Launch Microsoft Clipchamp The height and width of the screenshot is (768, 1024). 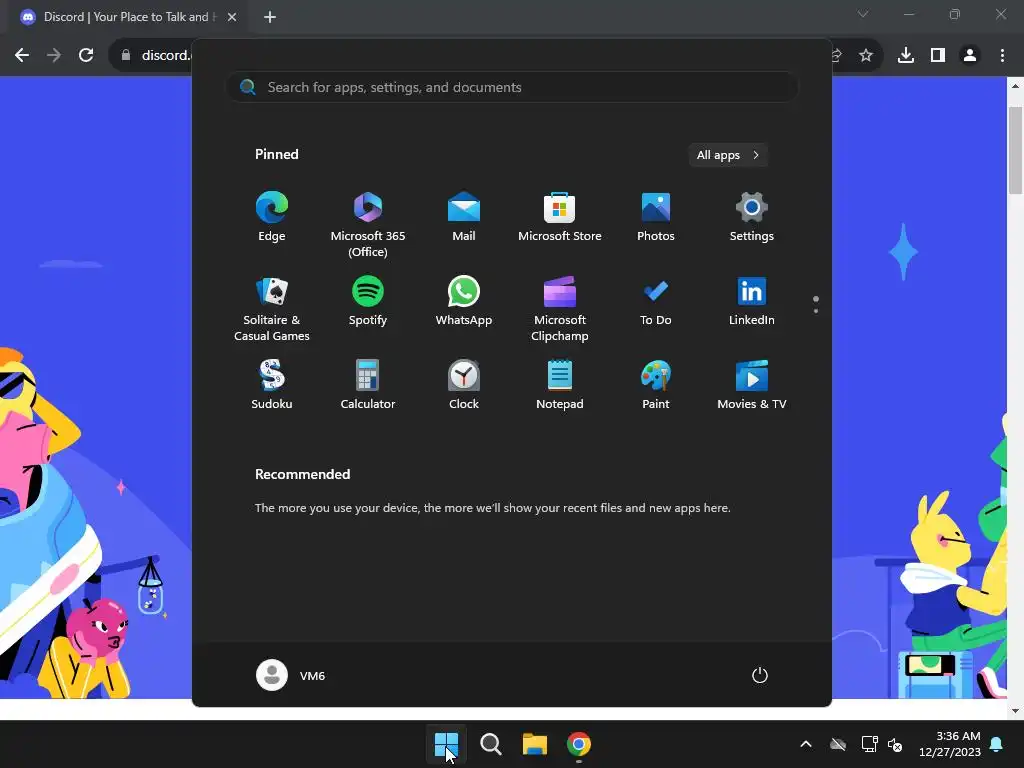click(x=560, y=309)
